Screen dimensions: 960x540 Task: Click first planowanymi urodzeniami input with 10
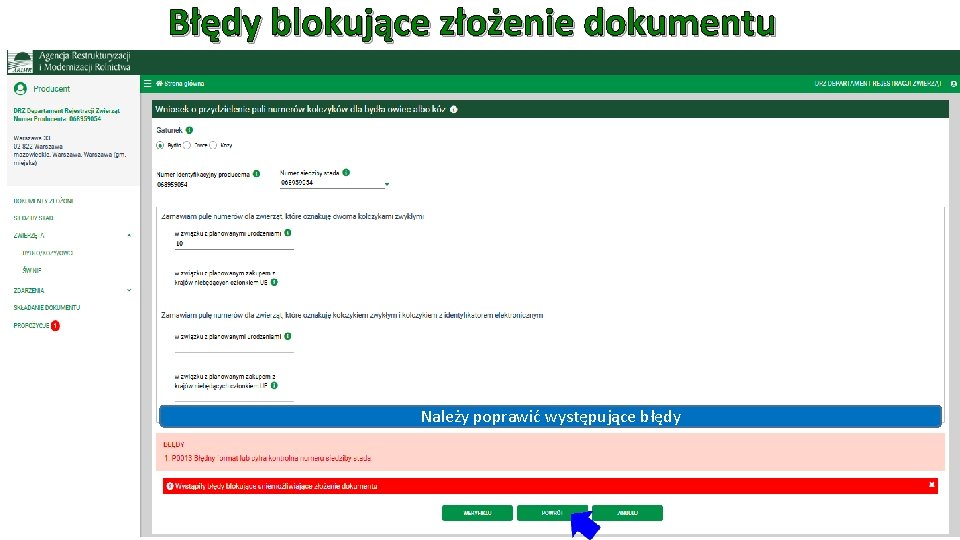tap(234, 244)
